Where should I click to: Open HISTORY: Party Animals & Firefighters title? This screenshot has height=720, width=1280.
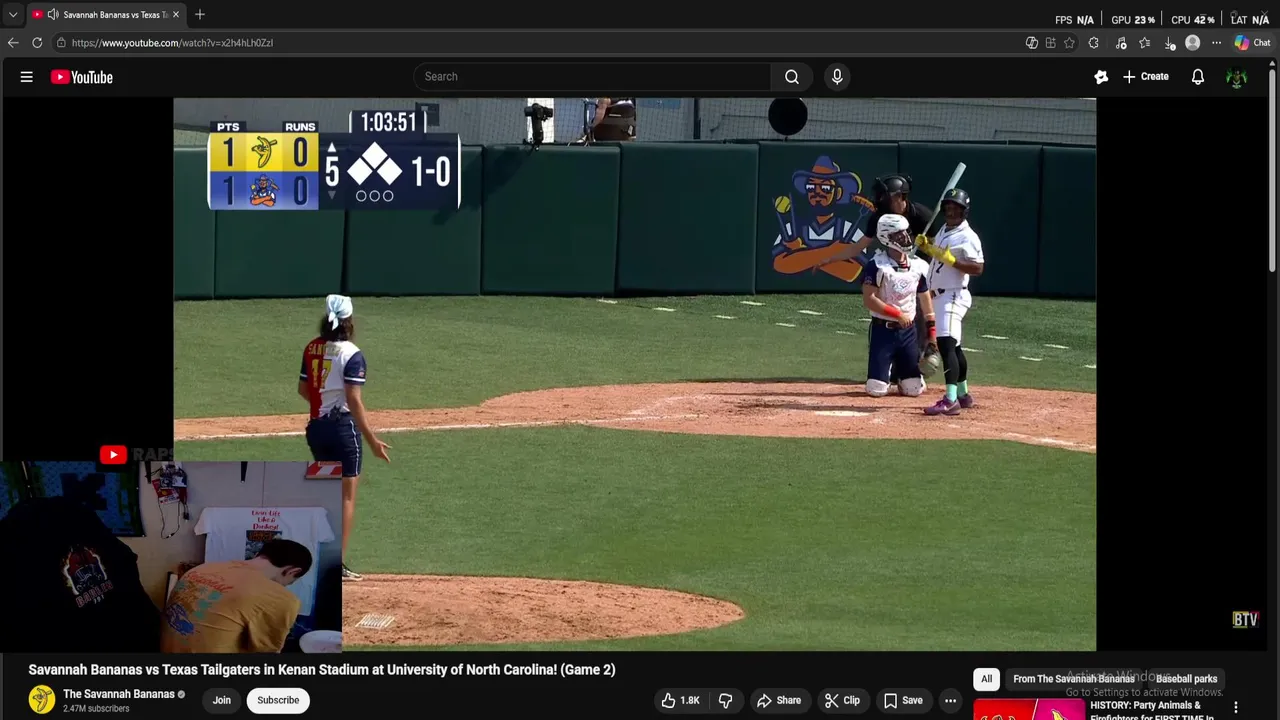[1151, 710]
